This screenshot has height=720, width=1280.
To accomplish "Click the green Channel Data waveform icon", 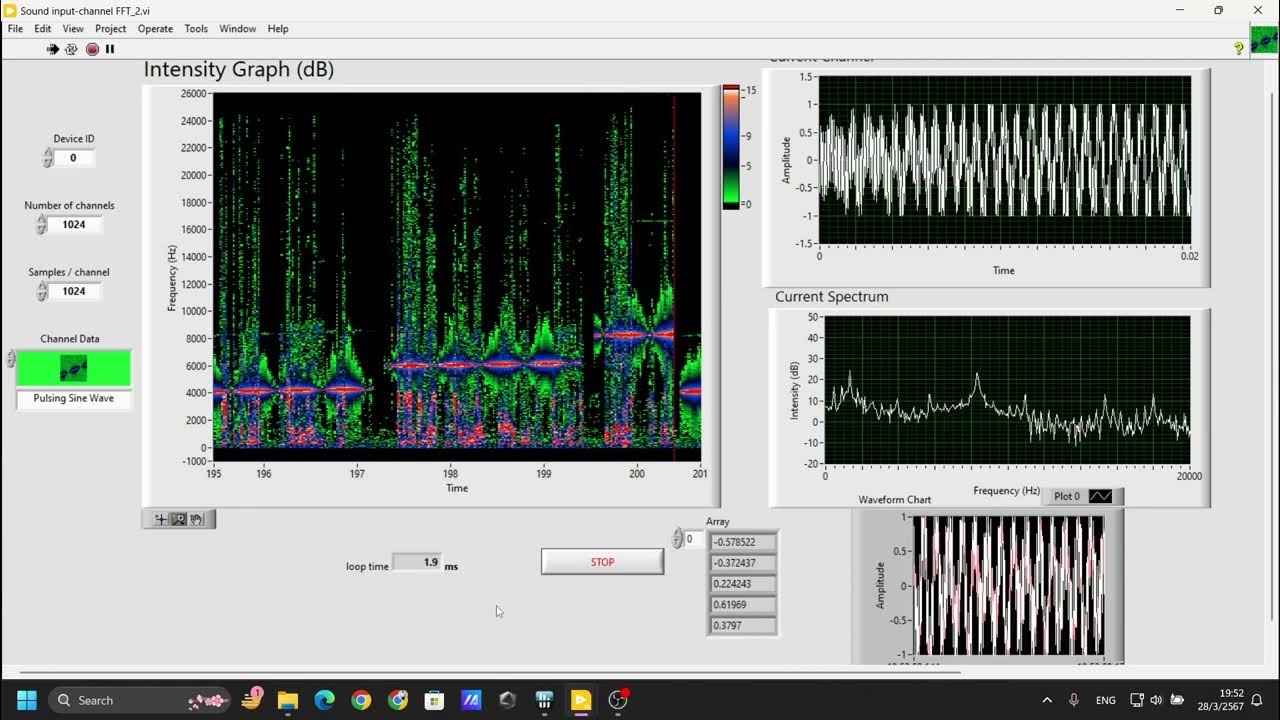I will [x=74, y=368].
